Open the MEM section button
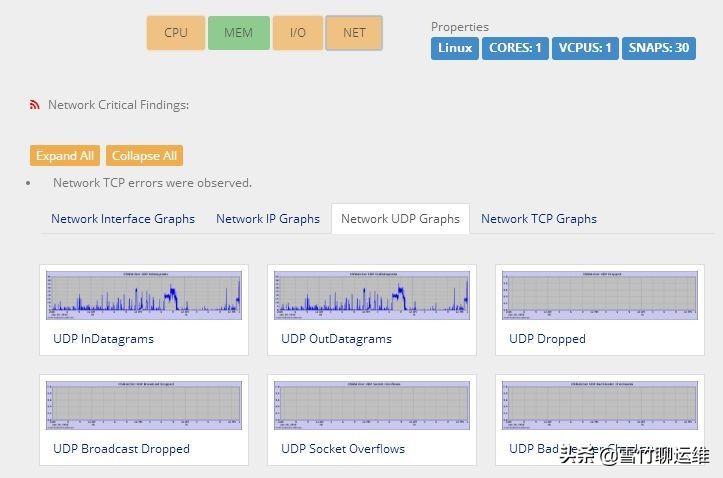The width and height of the screenshot is (723, 478). tap(238, 32)
